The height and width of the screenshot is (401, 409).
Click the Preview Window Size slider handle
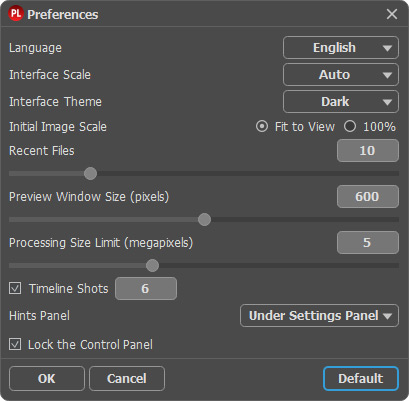[x=204, y=220]
